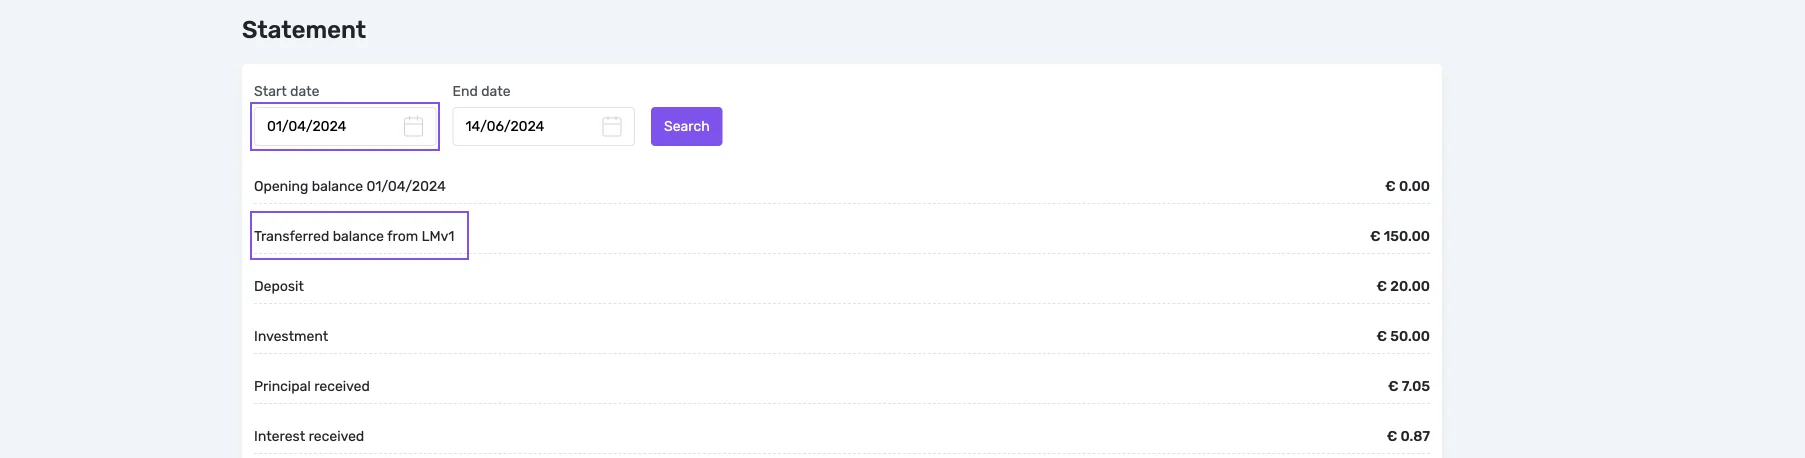Click the End date label
Image resolution: width=1805 pixels, height=458 pixels.
481,91
